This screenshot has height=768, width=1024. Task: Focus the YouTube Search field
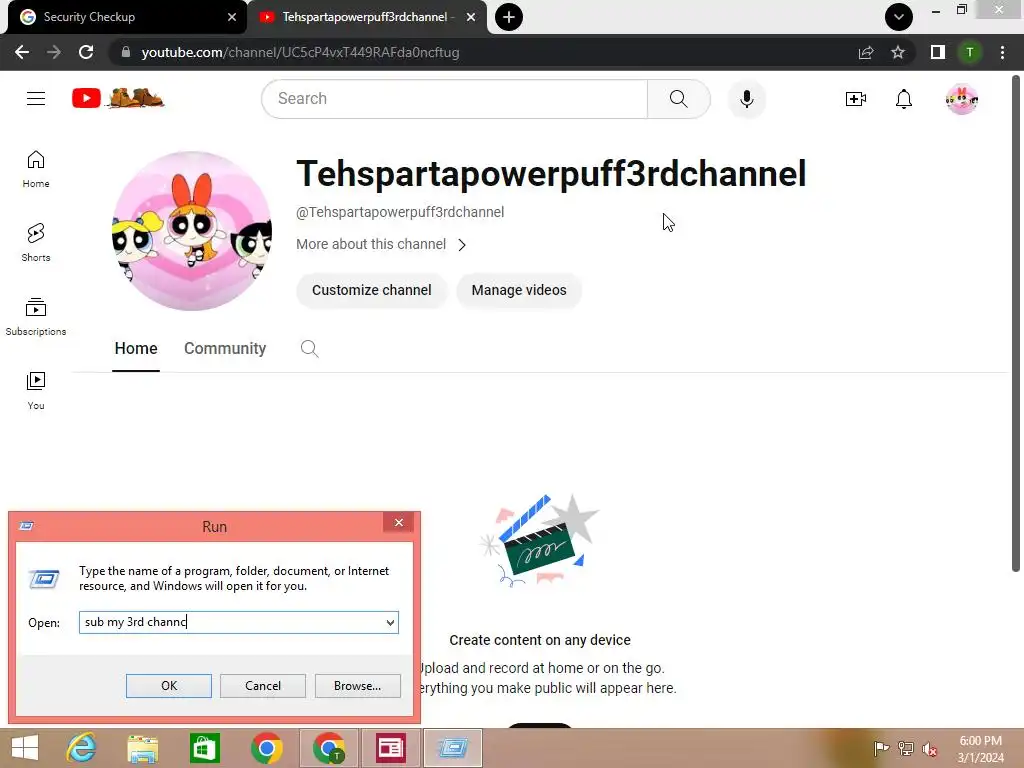click(x=455, y=99)
